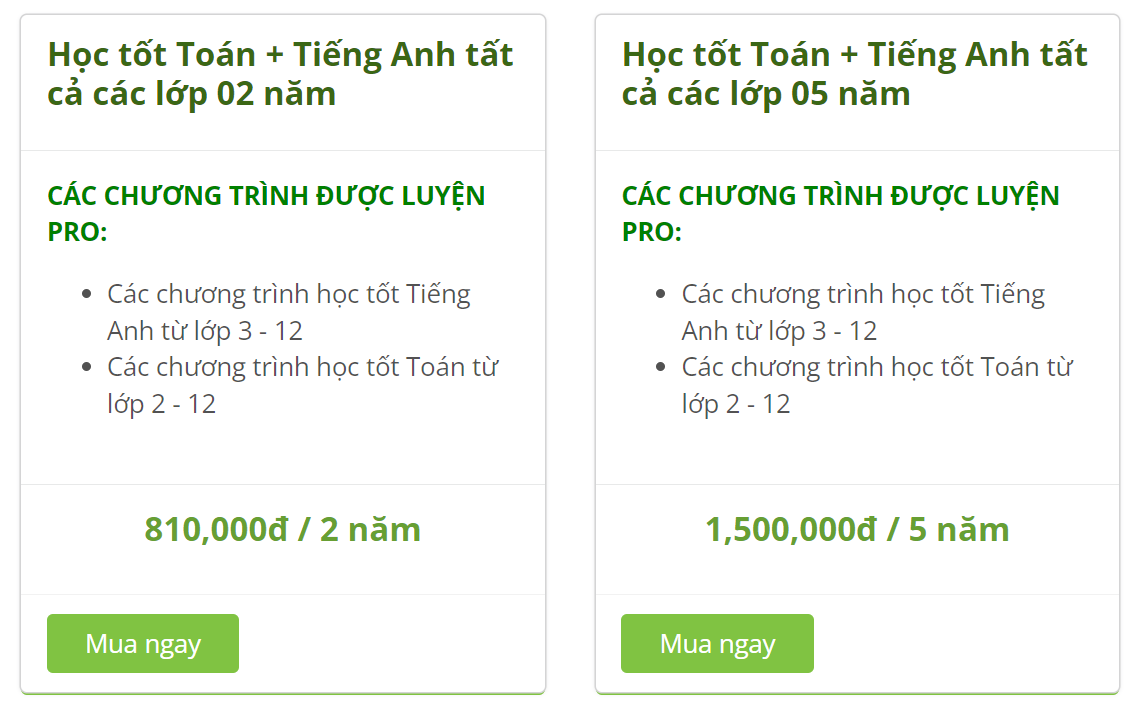
Task: Select the 'Học tốt Toán + Tiếng Anh 02 năm' title
Action: 281,74
